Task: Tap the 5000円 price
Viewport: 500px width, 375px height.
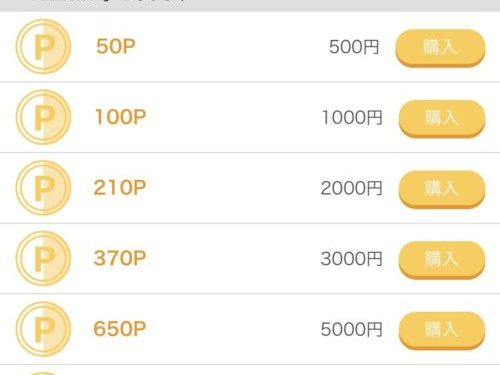Action: coord(351,330)
